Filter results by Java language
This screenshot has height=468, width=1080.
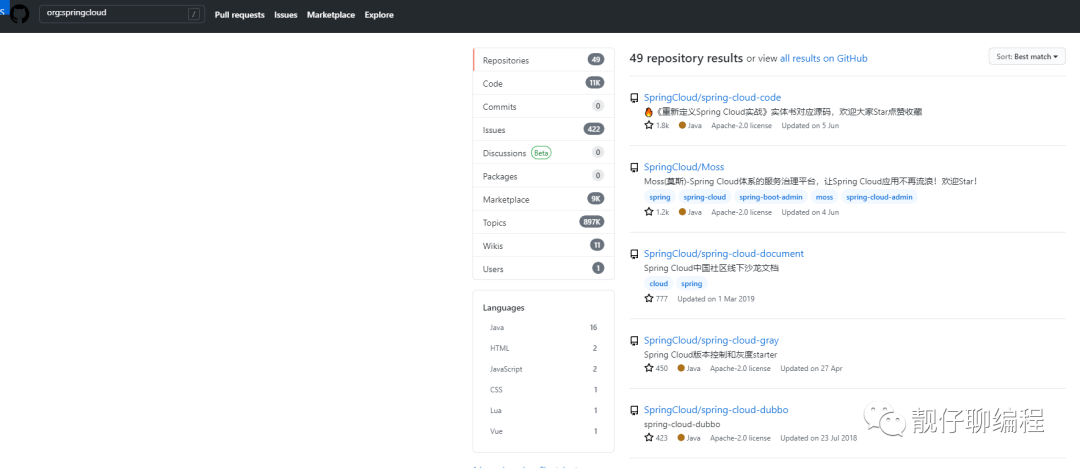coord(543,327)
